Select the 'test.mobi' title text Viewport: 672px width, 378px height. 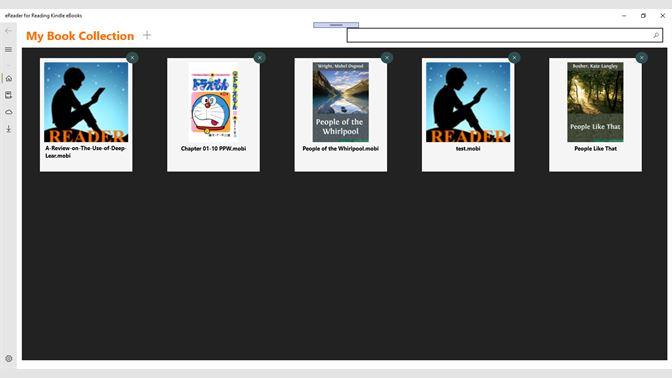pos(468,149)
